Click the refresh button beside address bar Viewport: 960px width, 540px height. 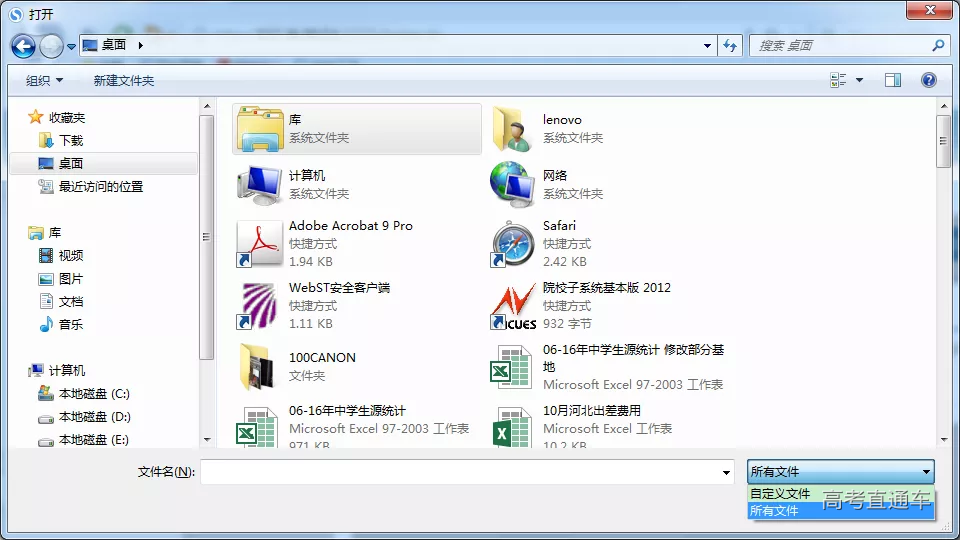pyautogui.click(x=730, y=45)
